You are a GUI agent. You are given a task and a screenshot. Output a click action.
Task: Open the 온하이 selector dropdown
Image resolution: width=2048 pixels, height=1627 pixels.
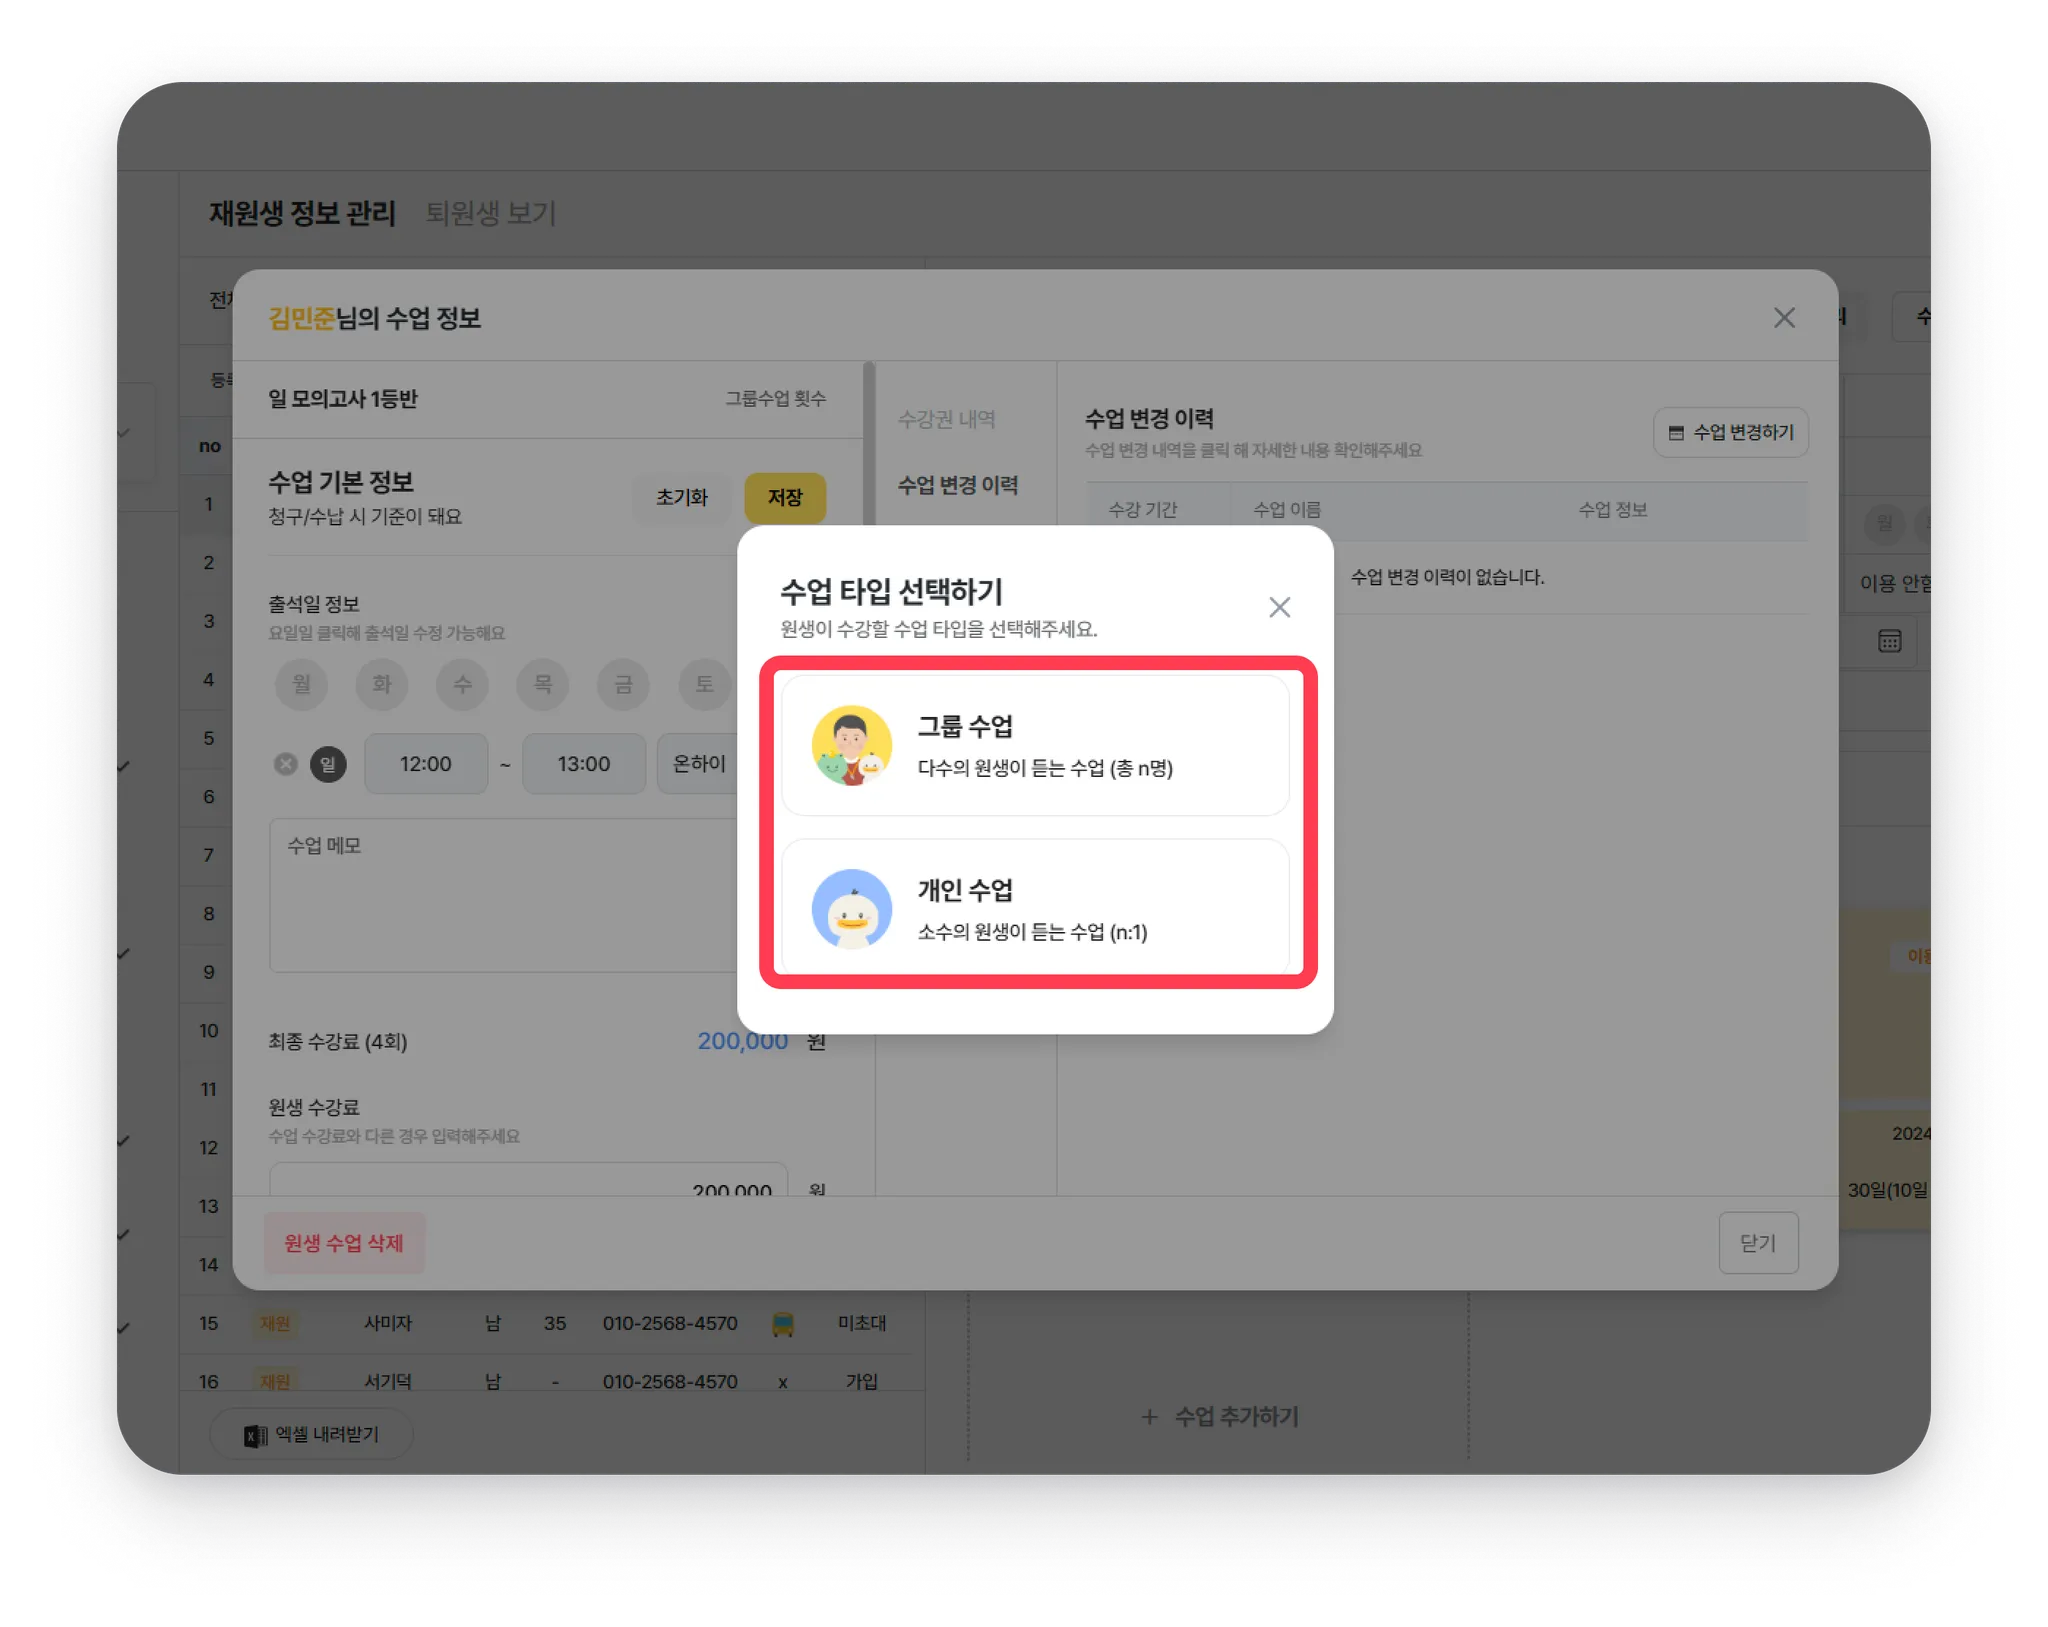tap(699, 764)
